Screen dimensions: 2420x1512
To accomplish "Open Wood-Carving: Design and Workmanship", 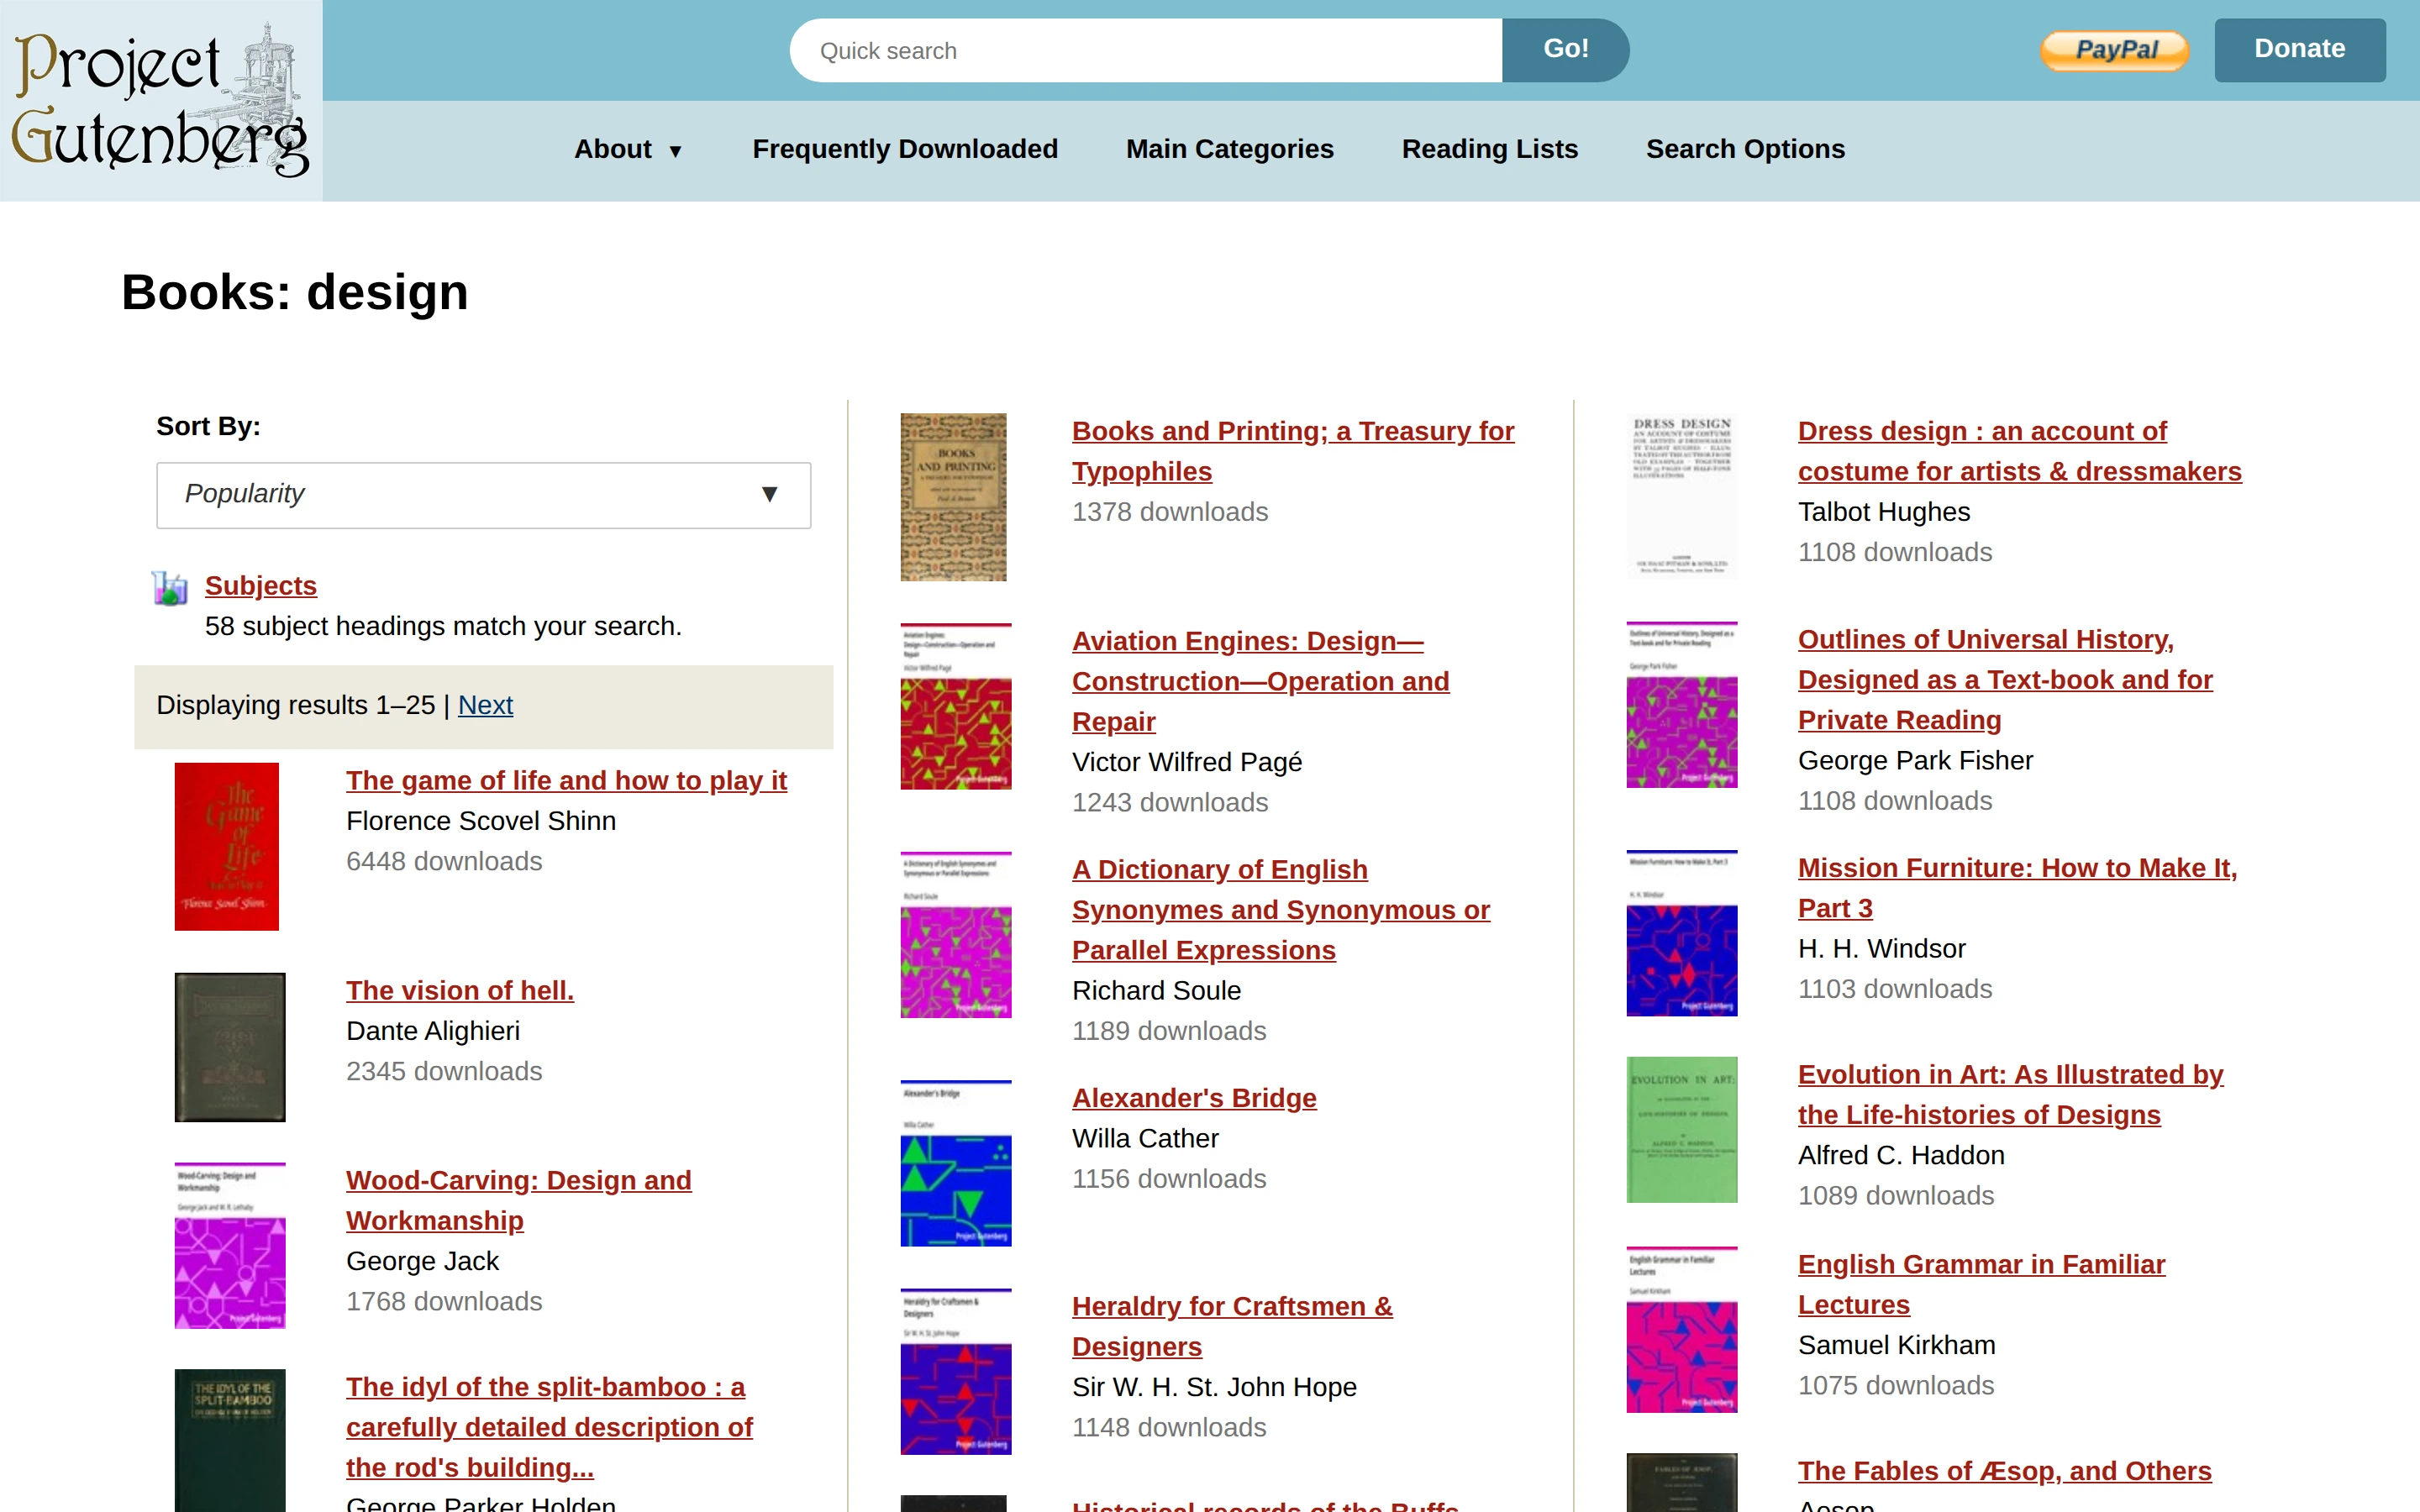I will click(518, 1200).
